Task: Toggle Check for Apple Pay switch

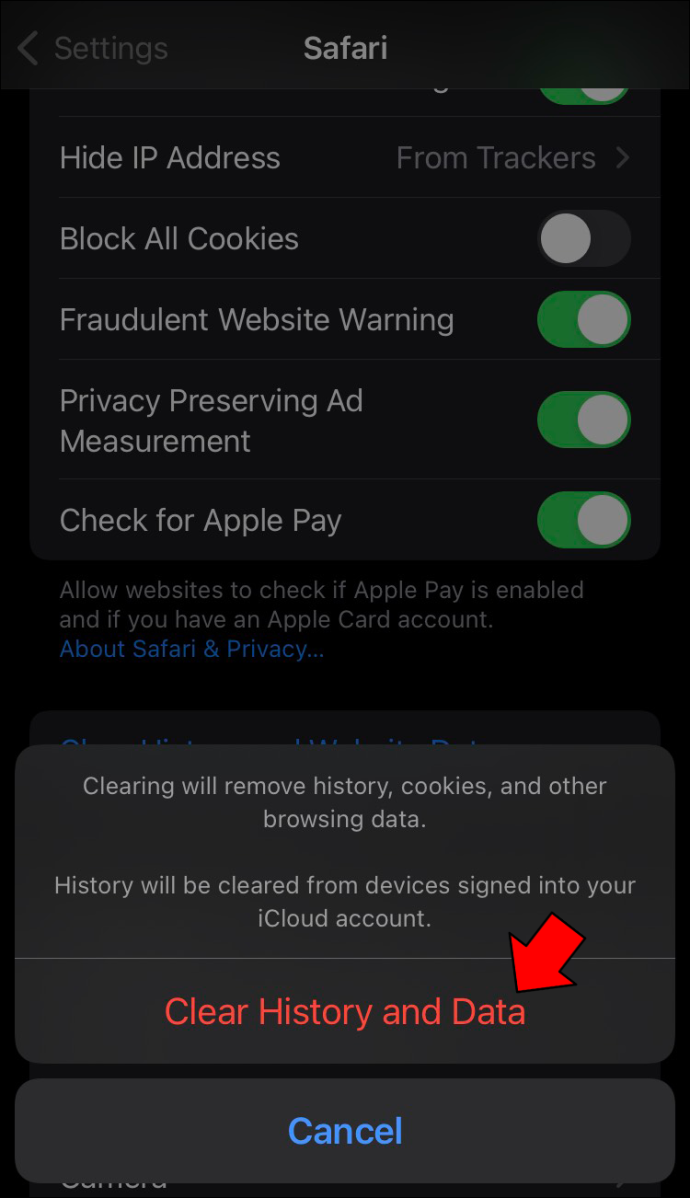Action: pyautogui.click(x=584, y=520)
